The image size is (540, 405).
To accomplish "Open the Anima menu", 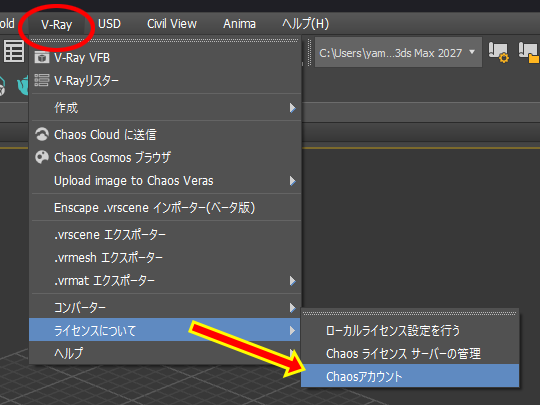I will click(x=239, y=24).
